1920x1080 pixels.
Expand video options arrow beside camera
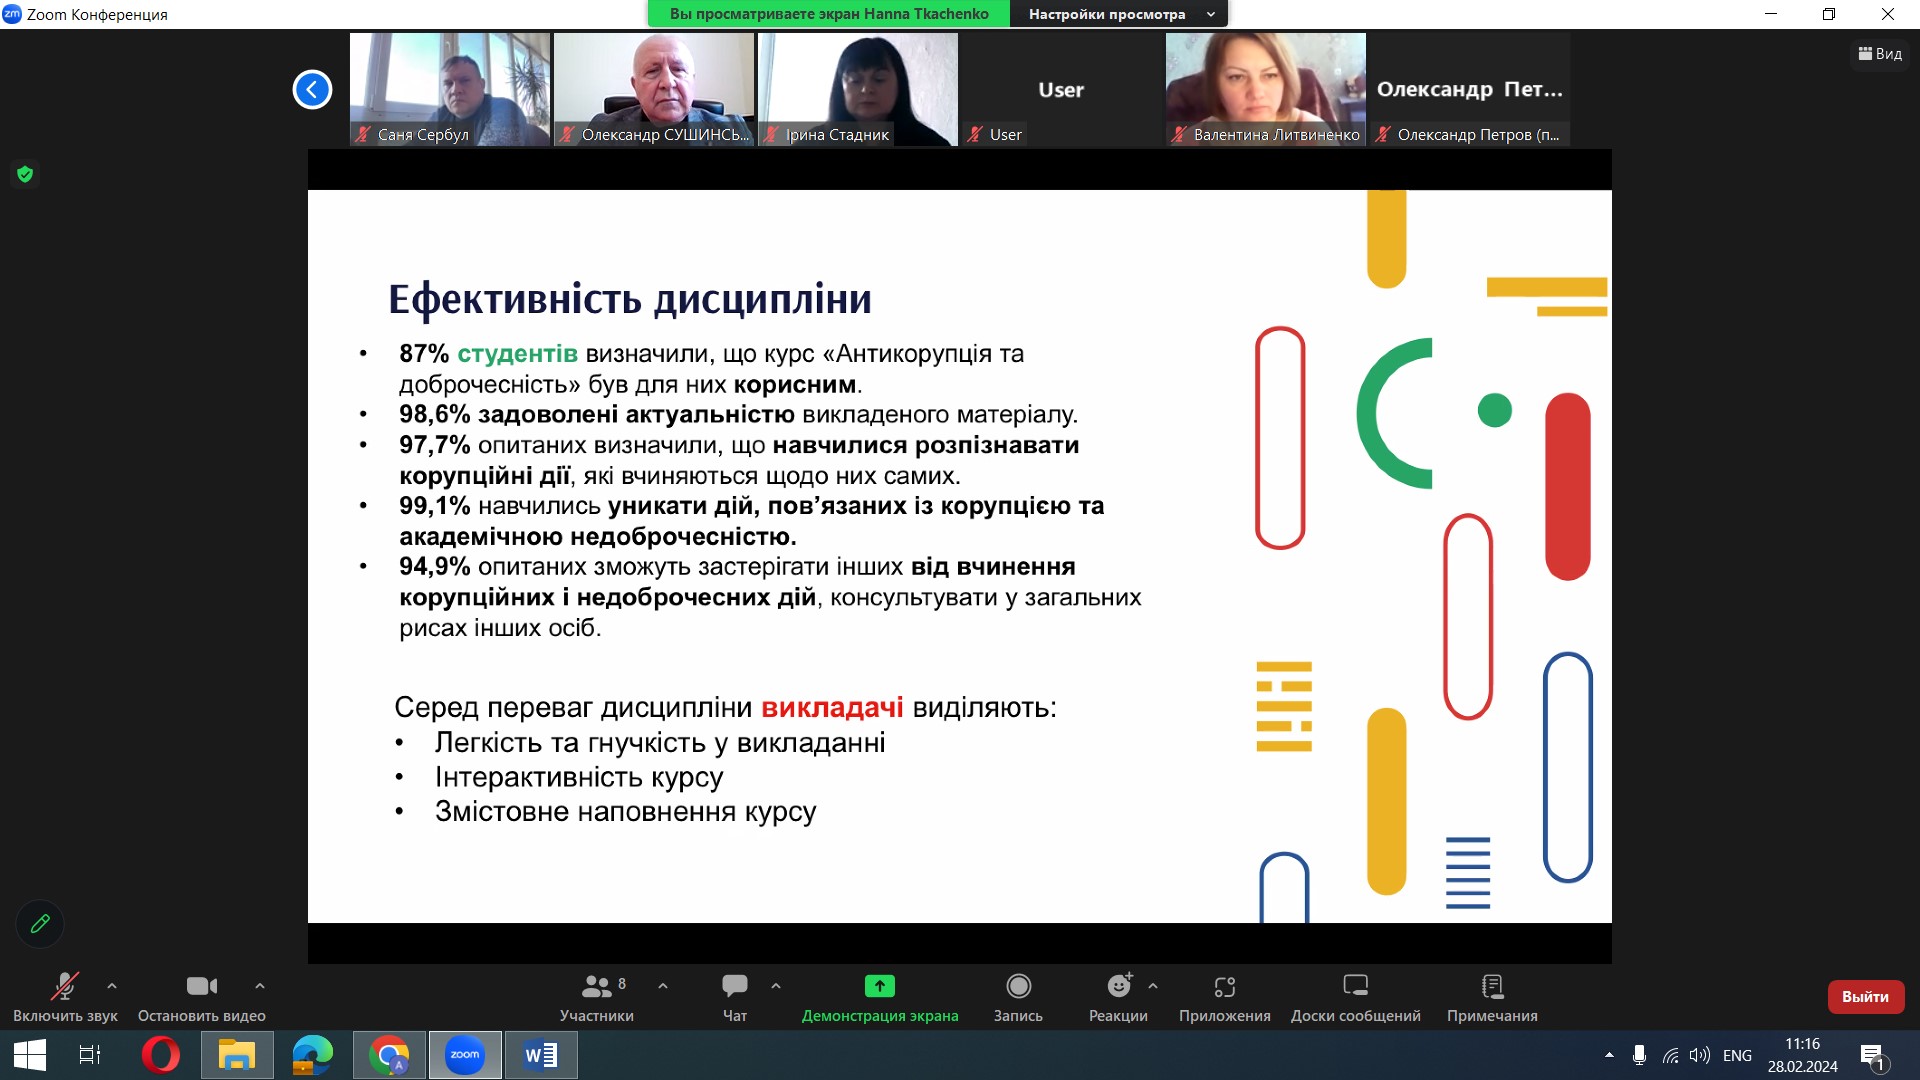tap(260, 986)
